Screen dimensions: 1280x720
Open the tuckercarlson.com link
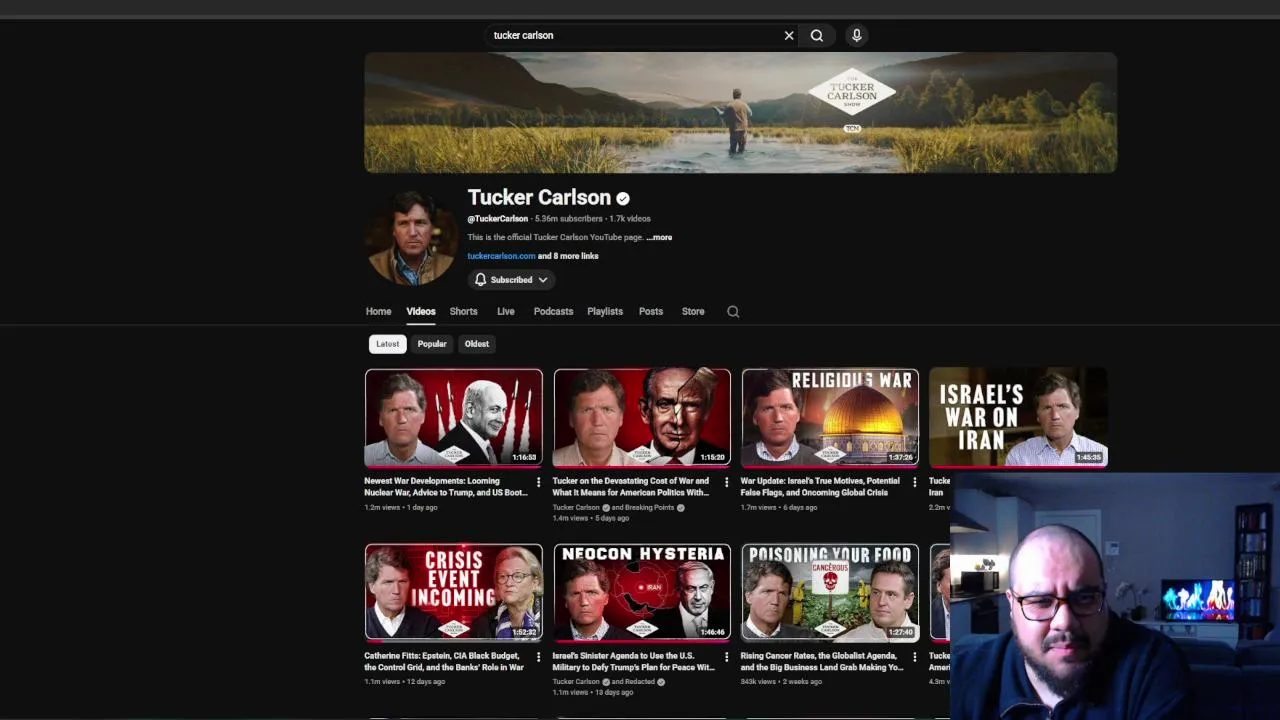[501, 256]
